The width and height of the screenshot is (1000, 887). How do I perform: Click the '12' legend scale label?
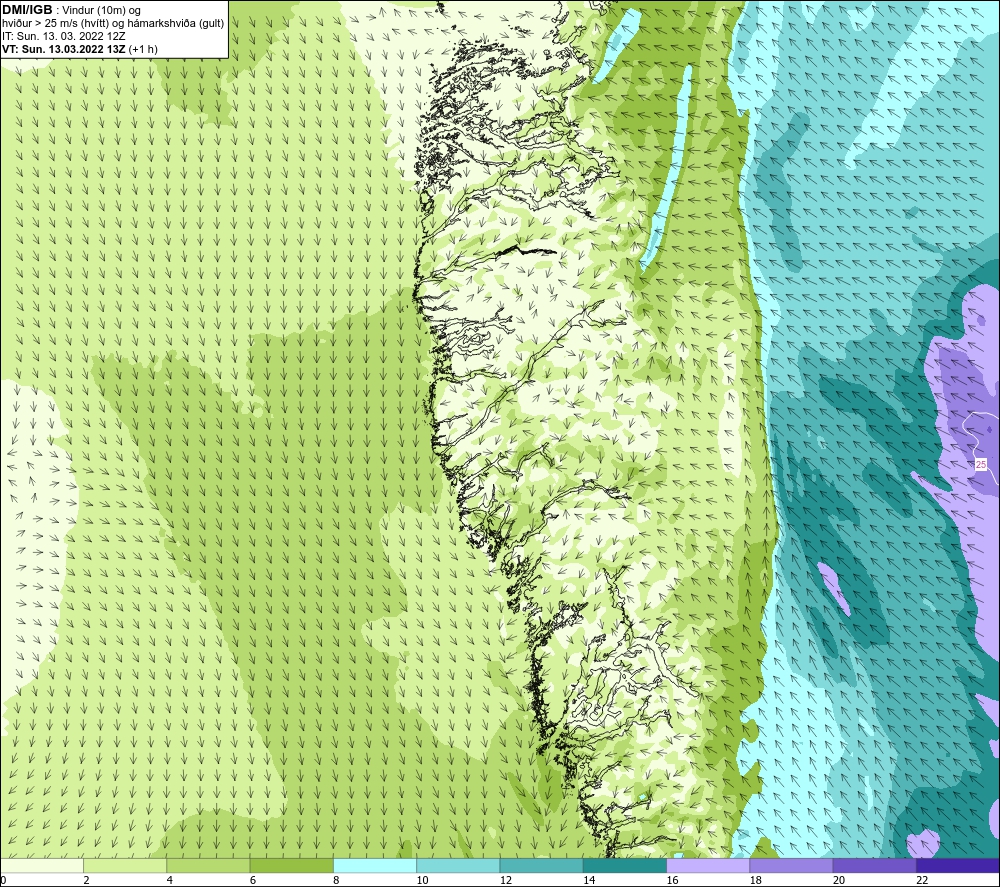pos(506,880)
